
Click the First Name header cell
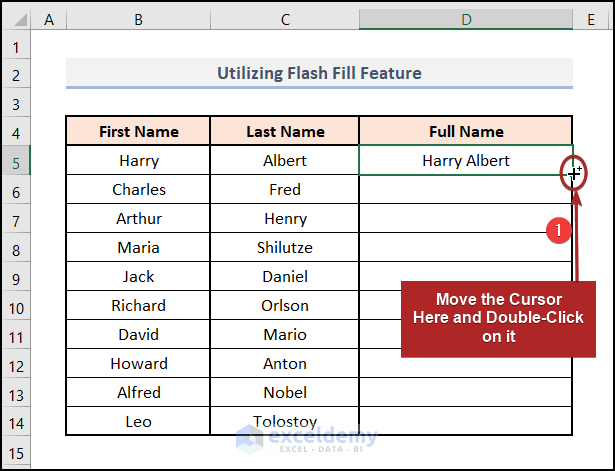point(138,132)
